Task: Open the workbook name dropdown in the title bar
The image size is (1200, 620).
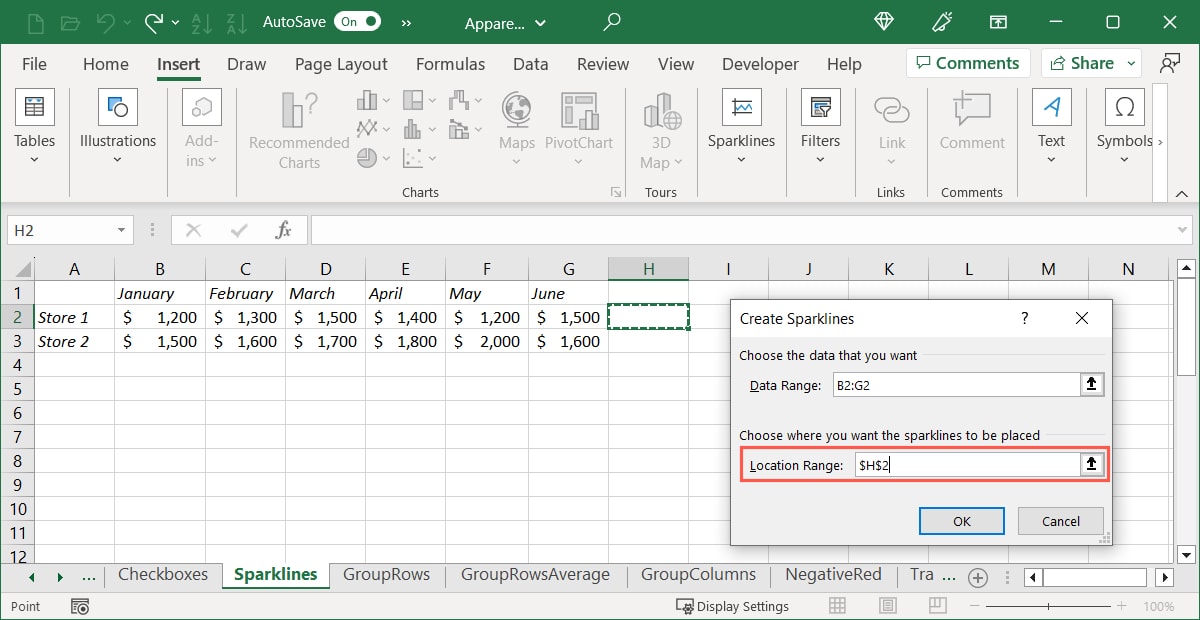Action: click(540, 22)
